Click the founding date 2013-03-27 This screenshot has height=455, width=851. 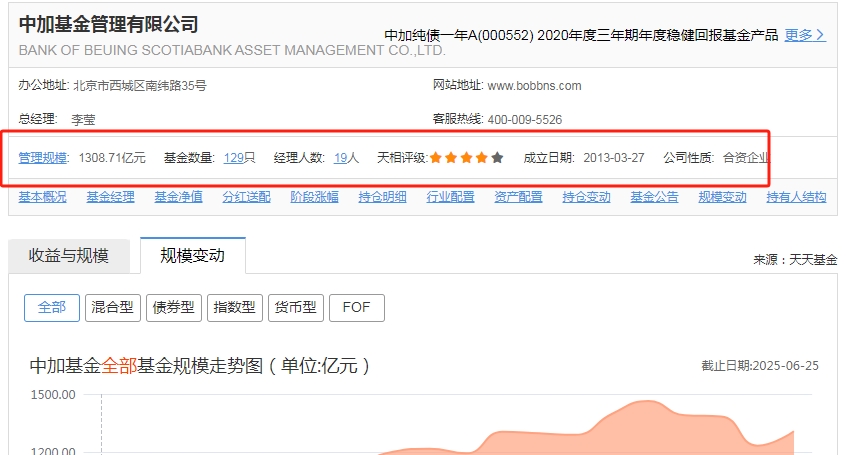click(x=614, y=158)
